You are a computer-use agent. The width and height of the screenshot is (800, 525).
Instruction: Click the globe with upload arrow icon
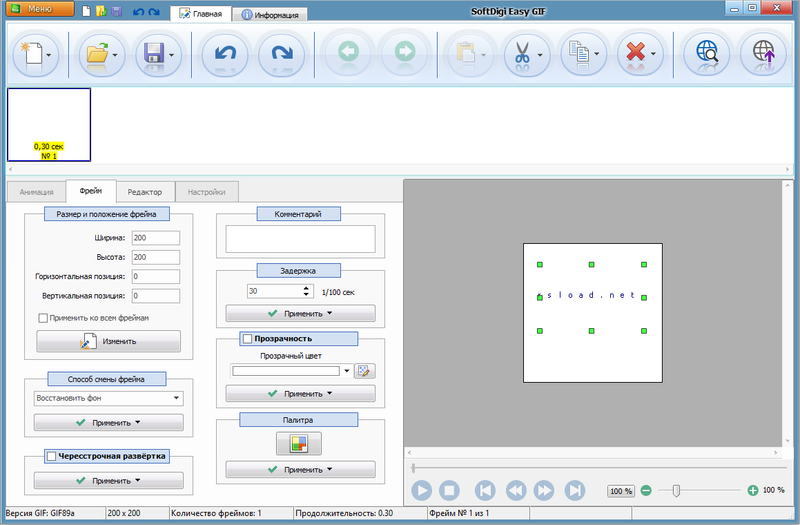763,53
